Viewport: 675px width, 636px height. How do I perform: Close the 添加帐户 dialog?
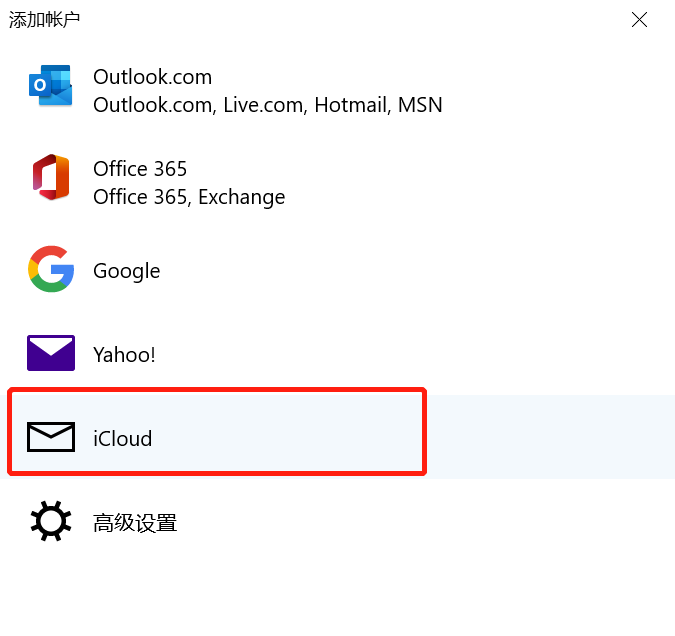point(639,20)
